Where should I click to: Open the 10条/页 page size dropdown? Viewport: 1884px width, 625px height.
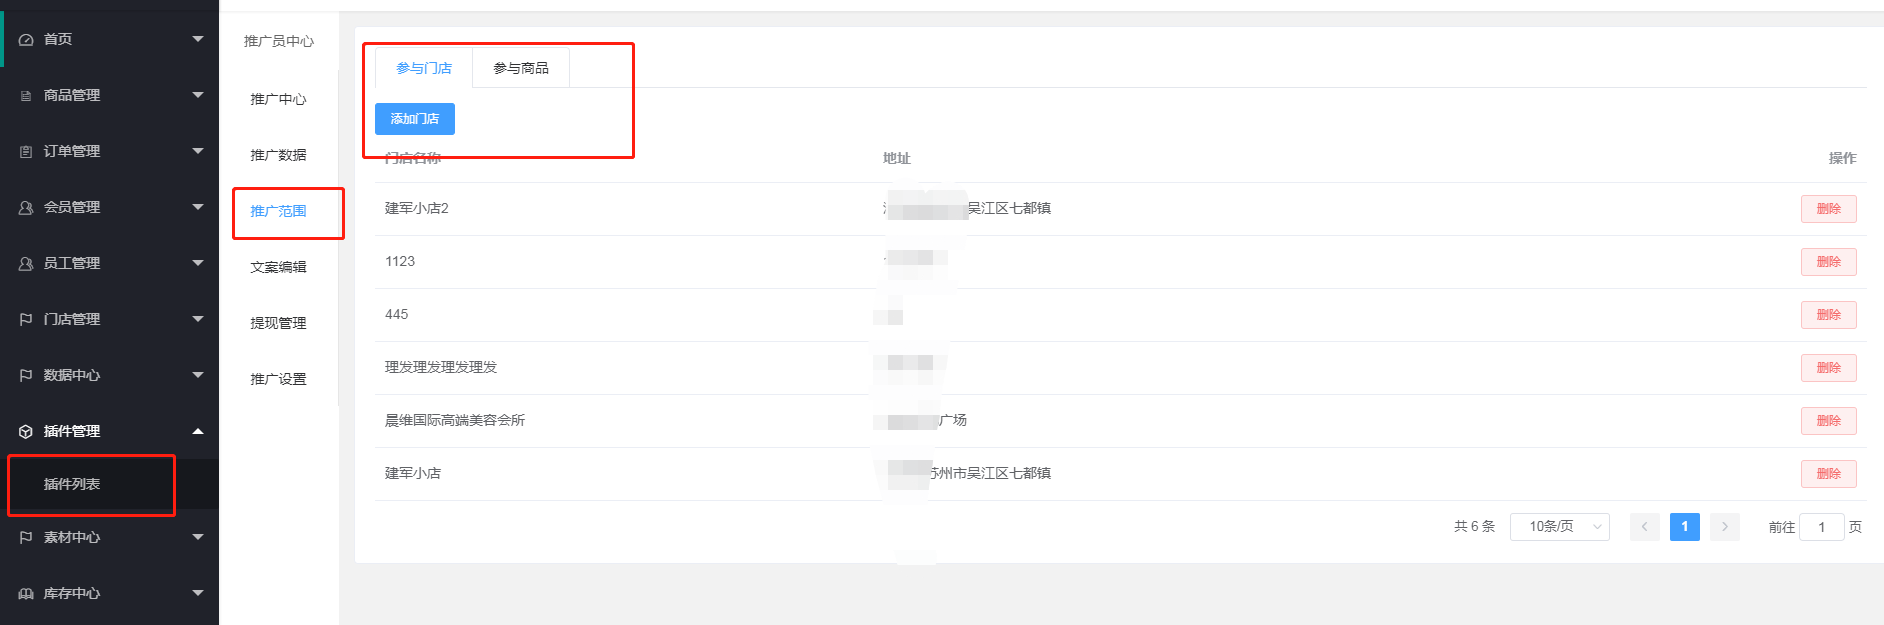pos(1559,527)
